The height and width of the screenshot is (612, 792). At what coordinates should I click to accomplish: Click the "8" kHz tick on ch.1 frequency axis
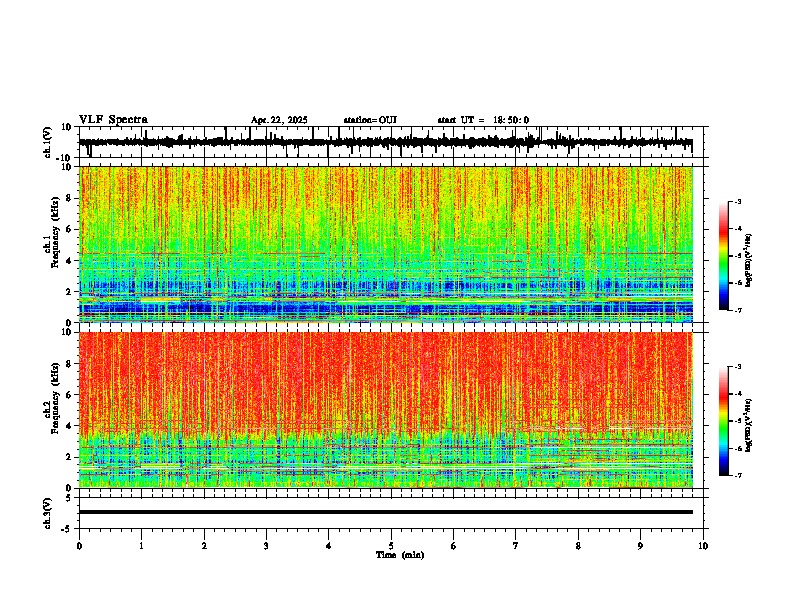[70, 198]
